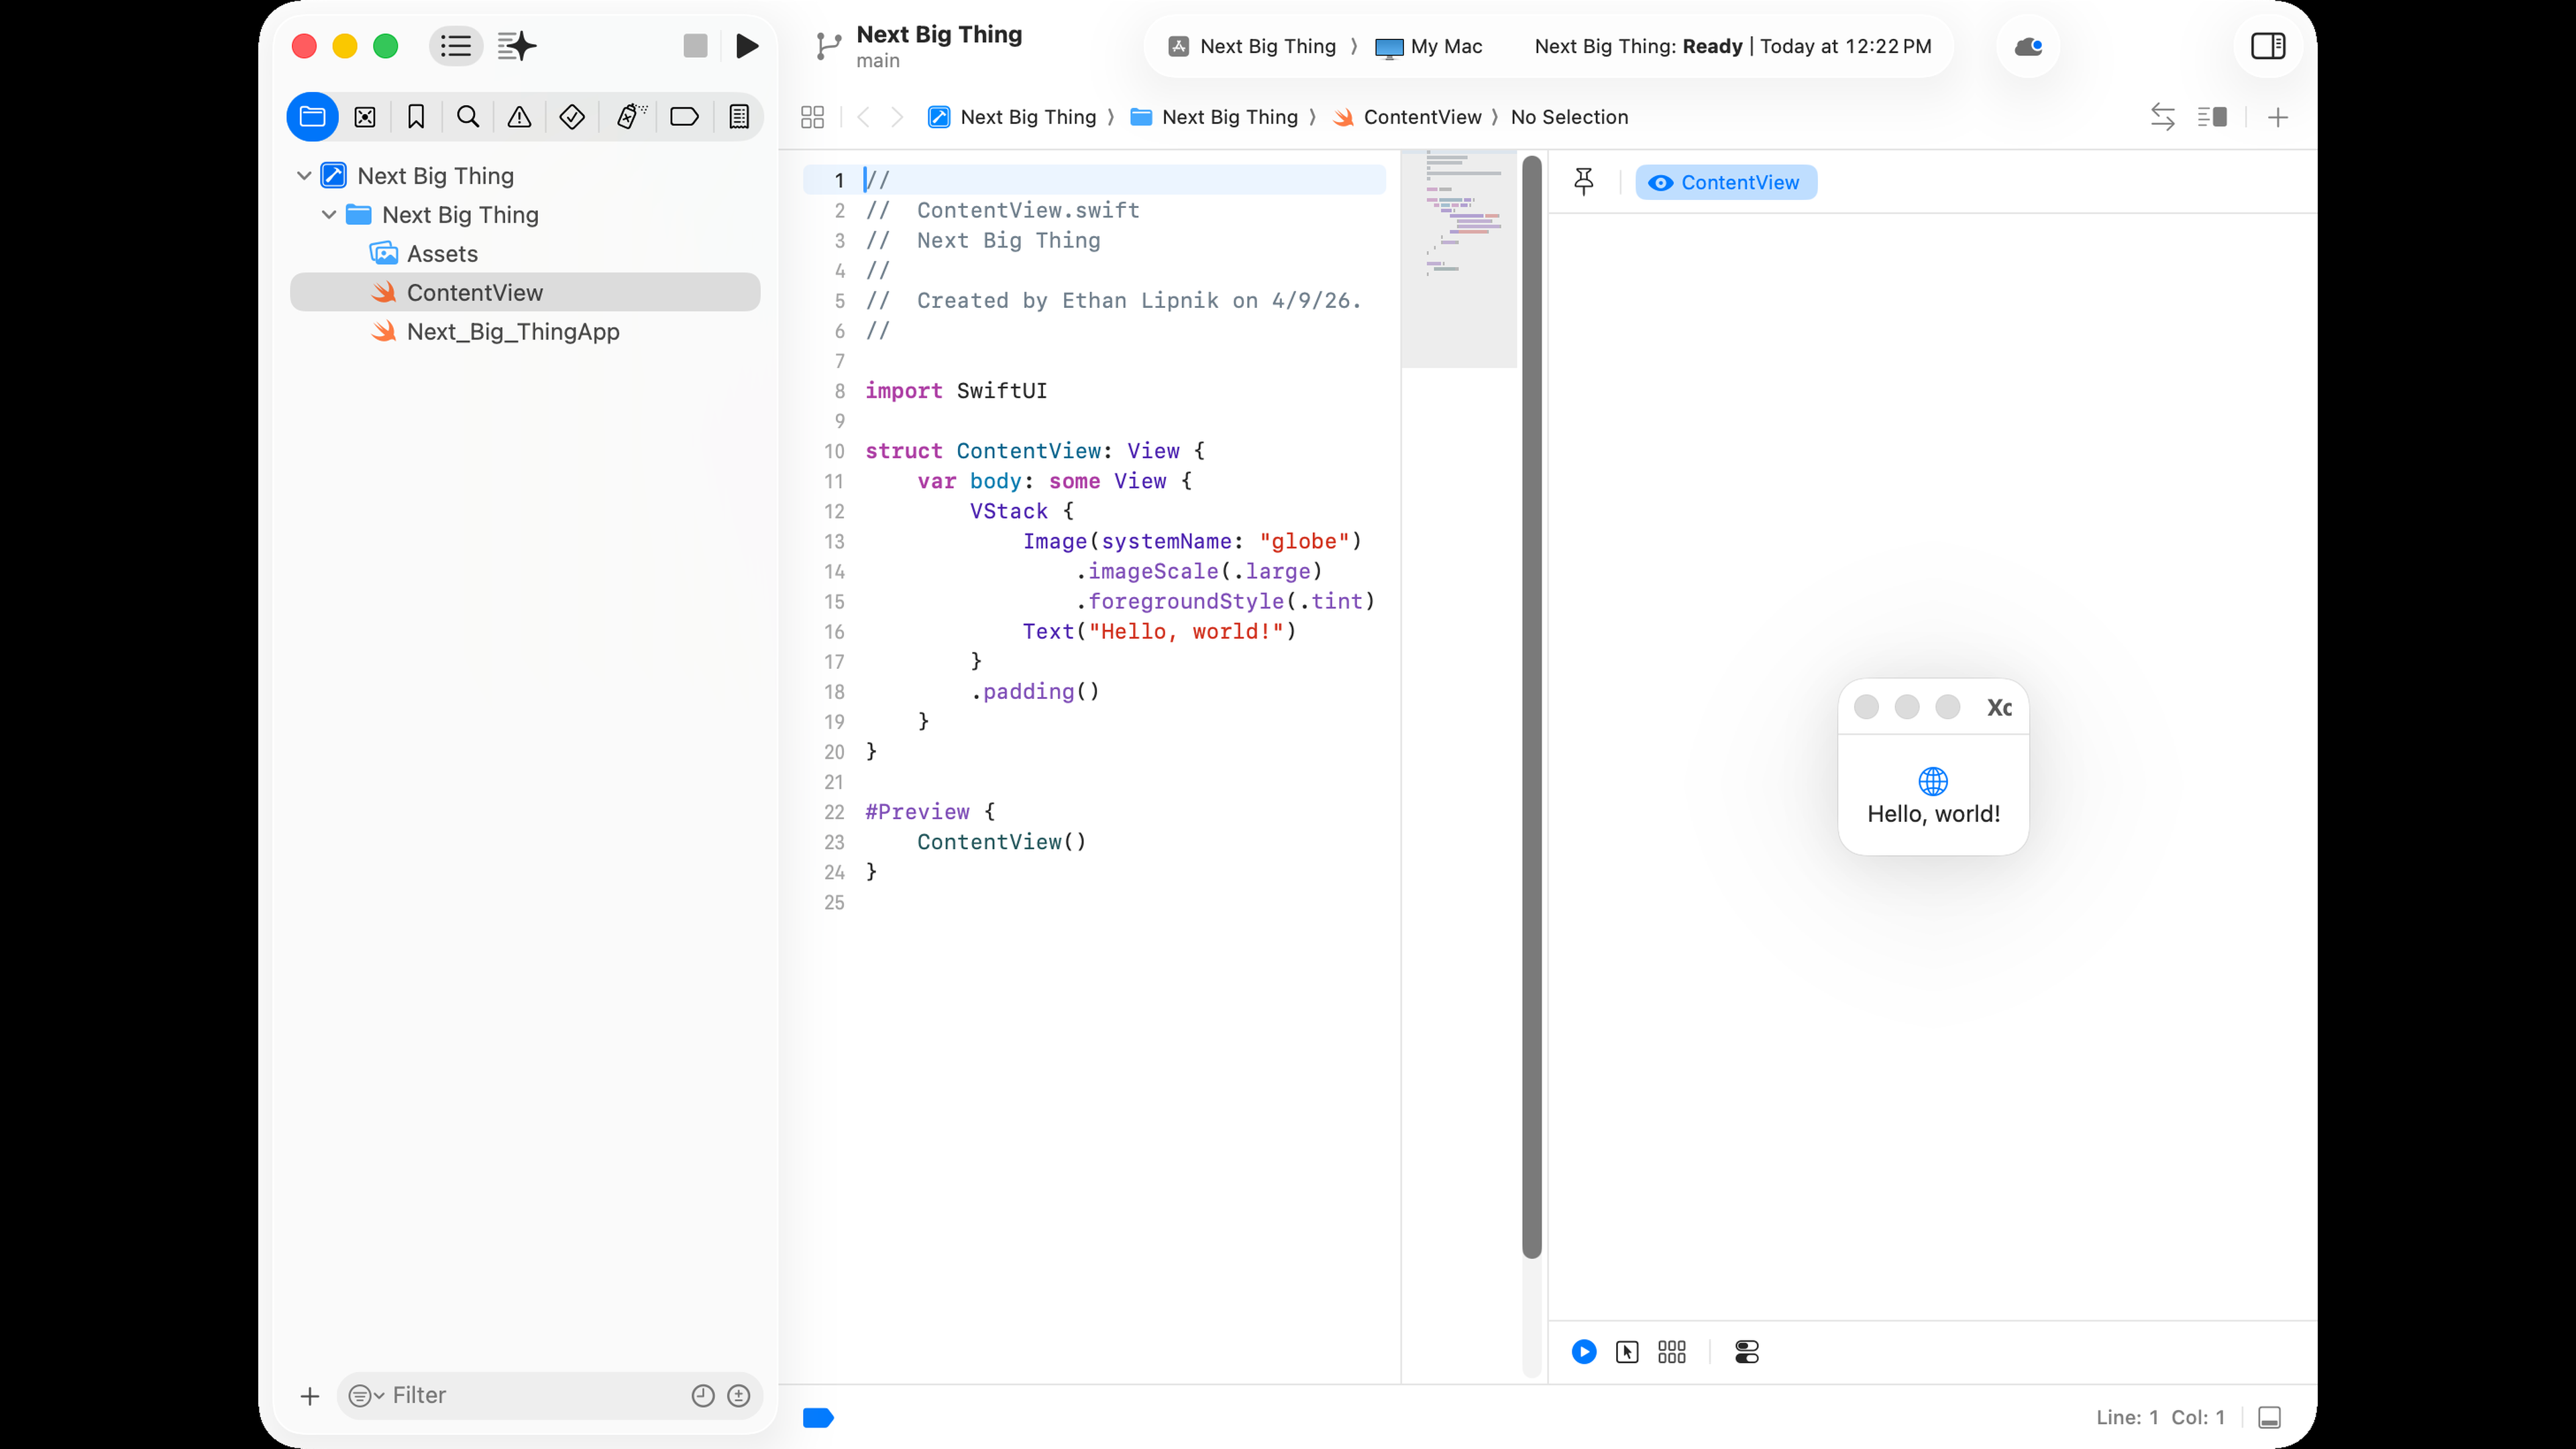The width and height of the screenshot is (2576, 1449).
Task: Open the Xcode Cloud status icon
Action: coord(2028,46)
